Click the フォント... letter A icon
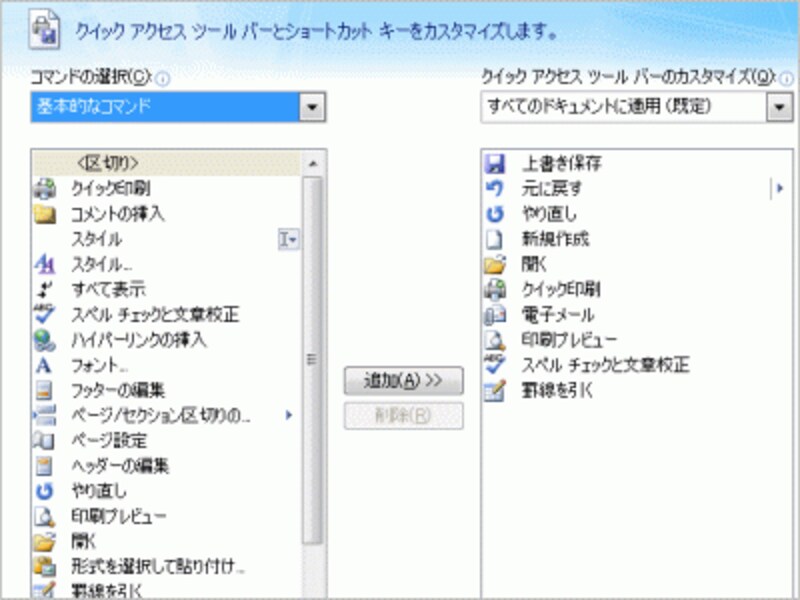Viewport: 800px width, 600px height. pyautogui.click(x=44, y=365)
